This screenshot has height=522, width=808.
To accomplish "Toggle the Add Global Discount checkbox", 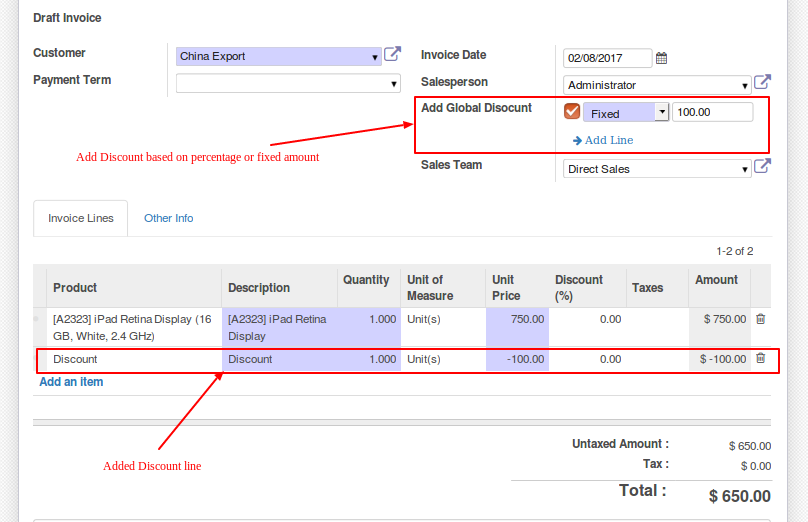I will (572, 112).
